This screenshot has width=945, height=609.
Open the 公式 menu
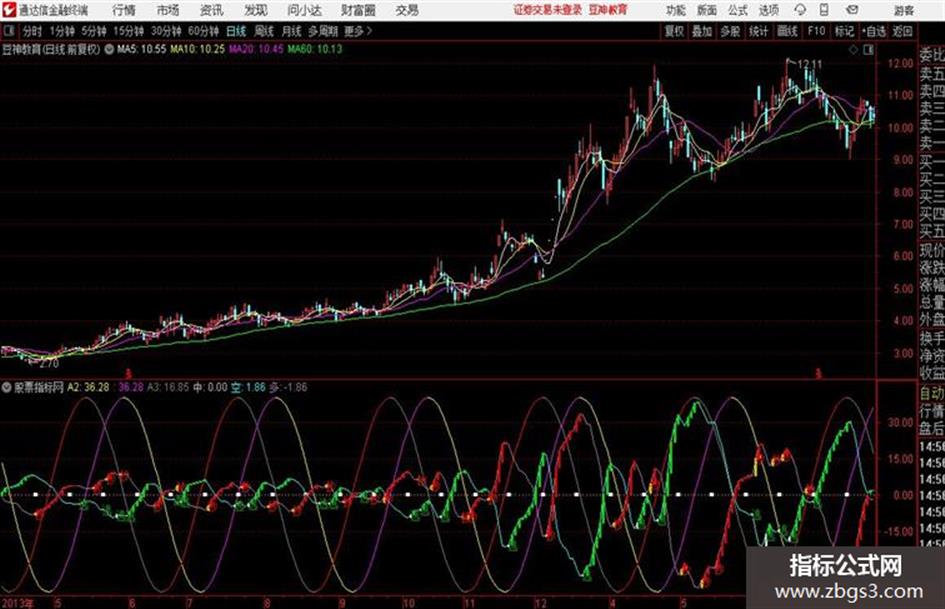point(738,10)
